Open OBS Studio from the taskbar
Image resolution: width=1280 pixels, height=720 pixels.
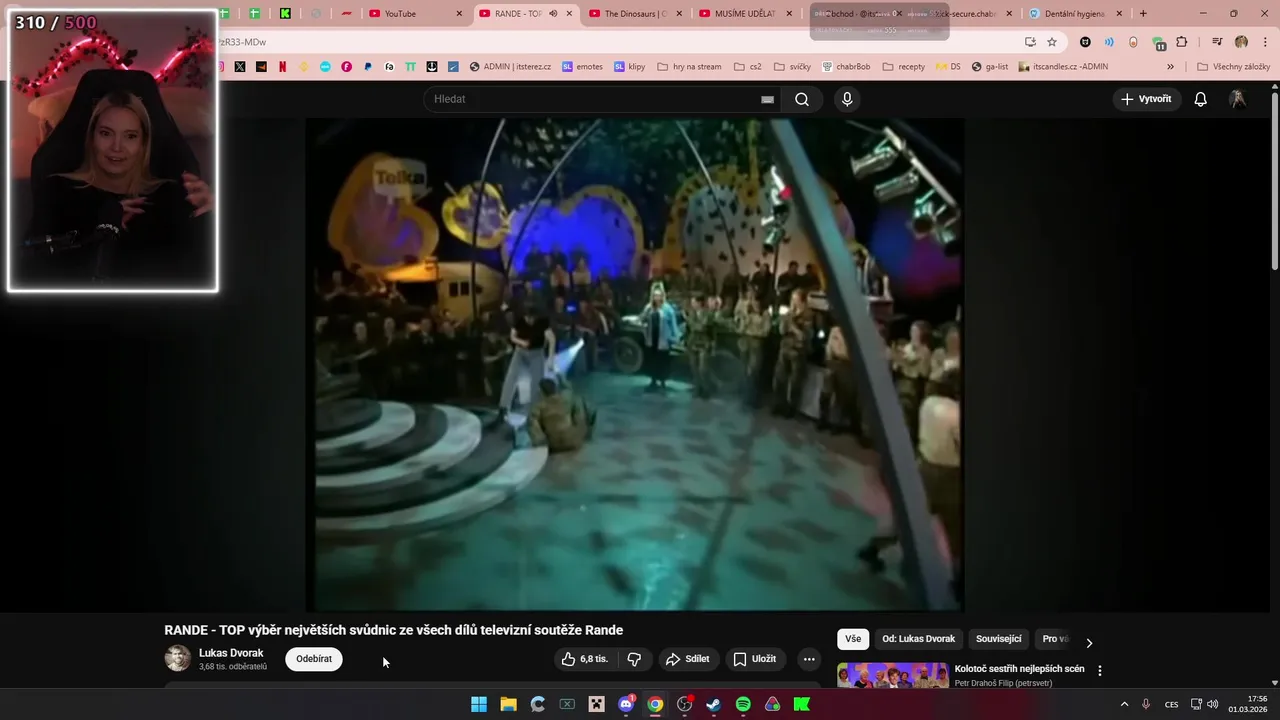tap(684, 704)
